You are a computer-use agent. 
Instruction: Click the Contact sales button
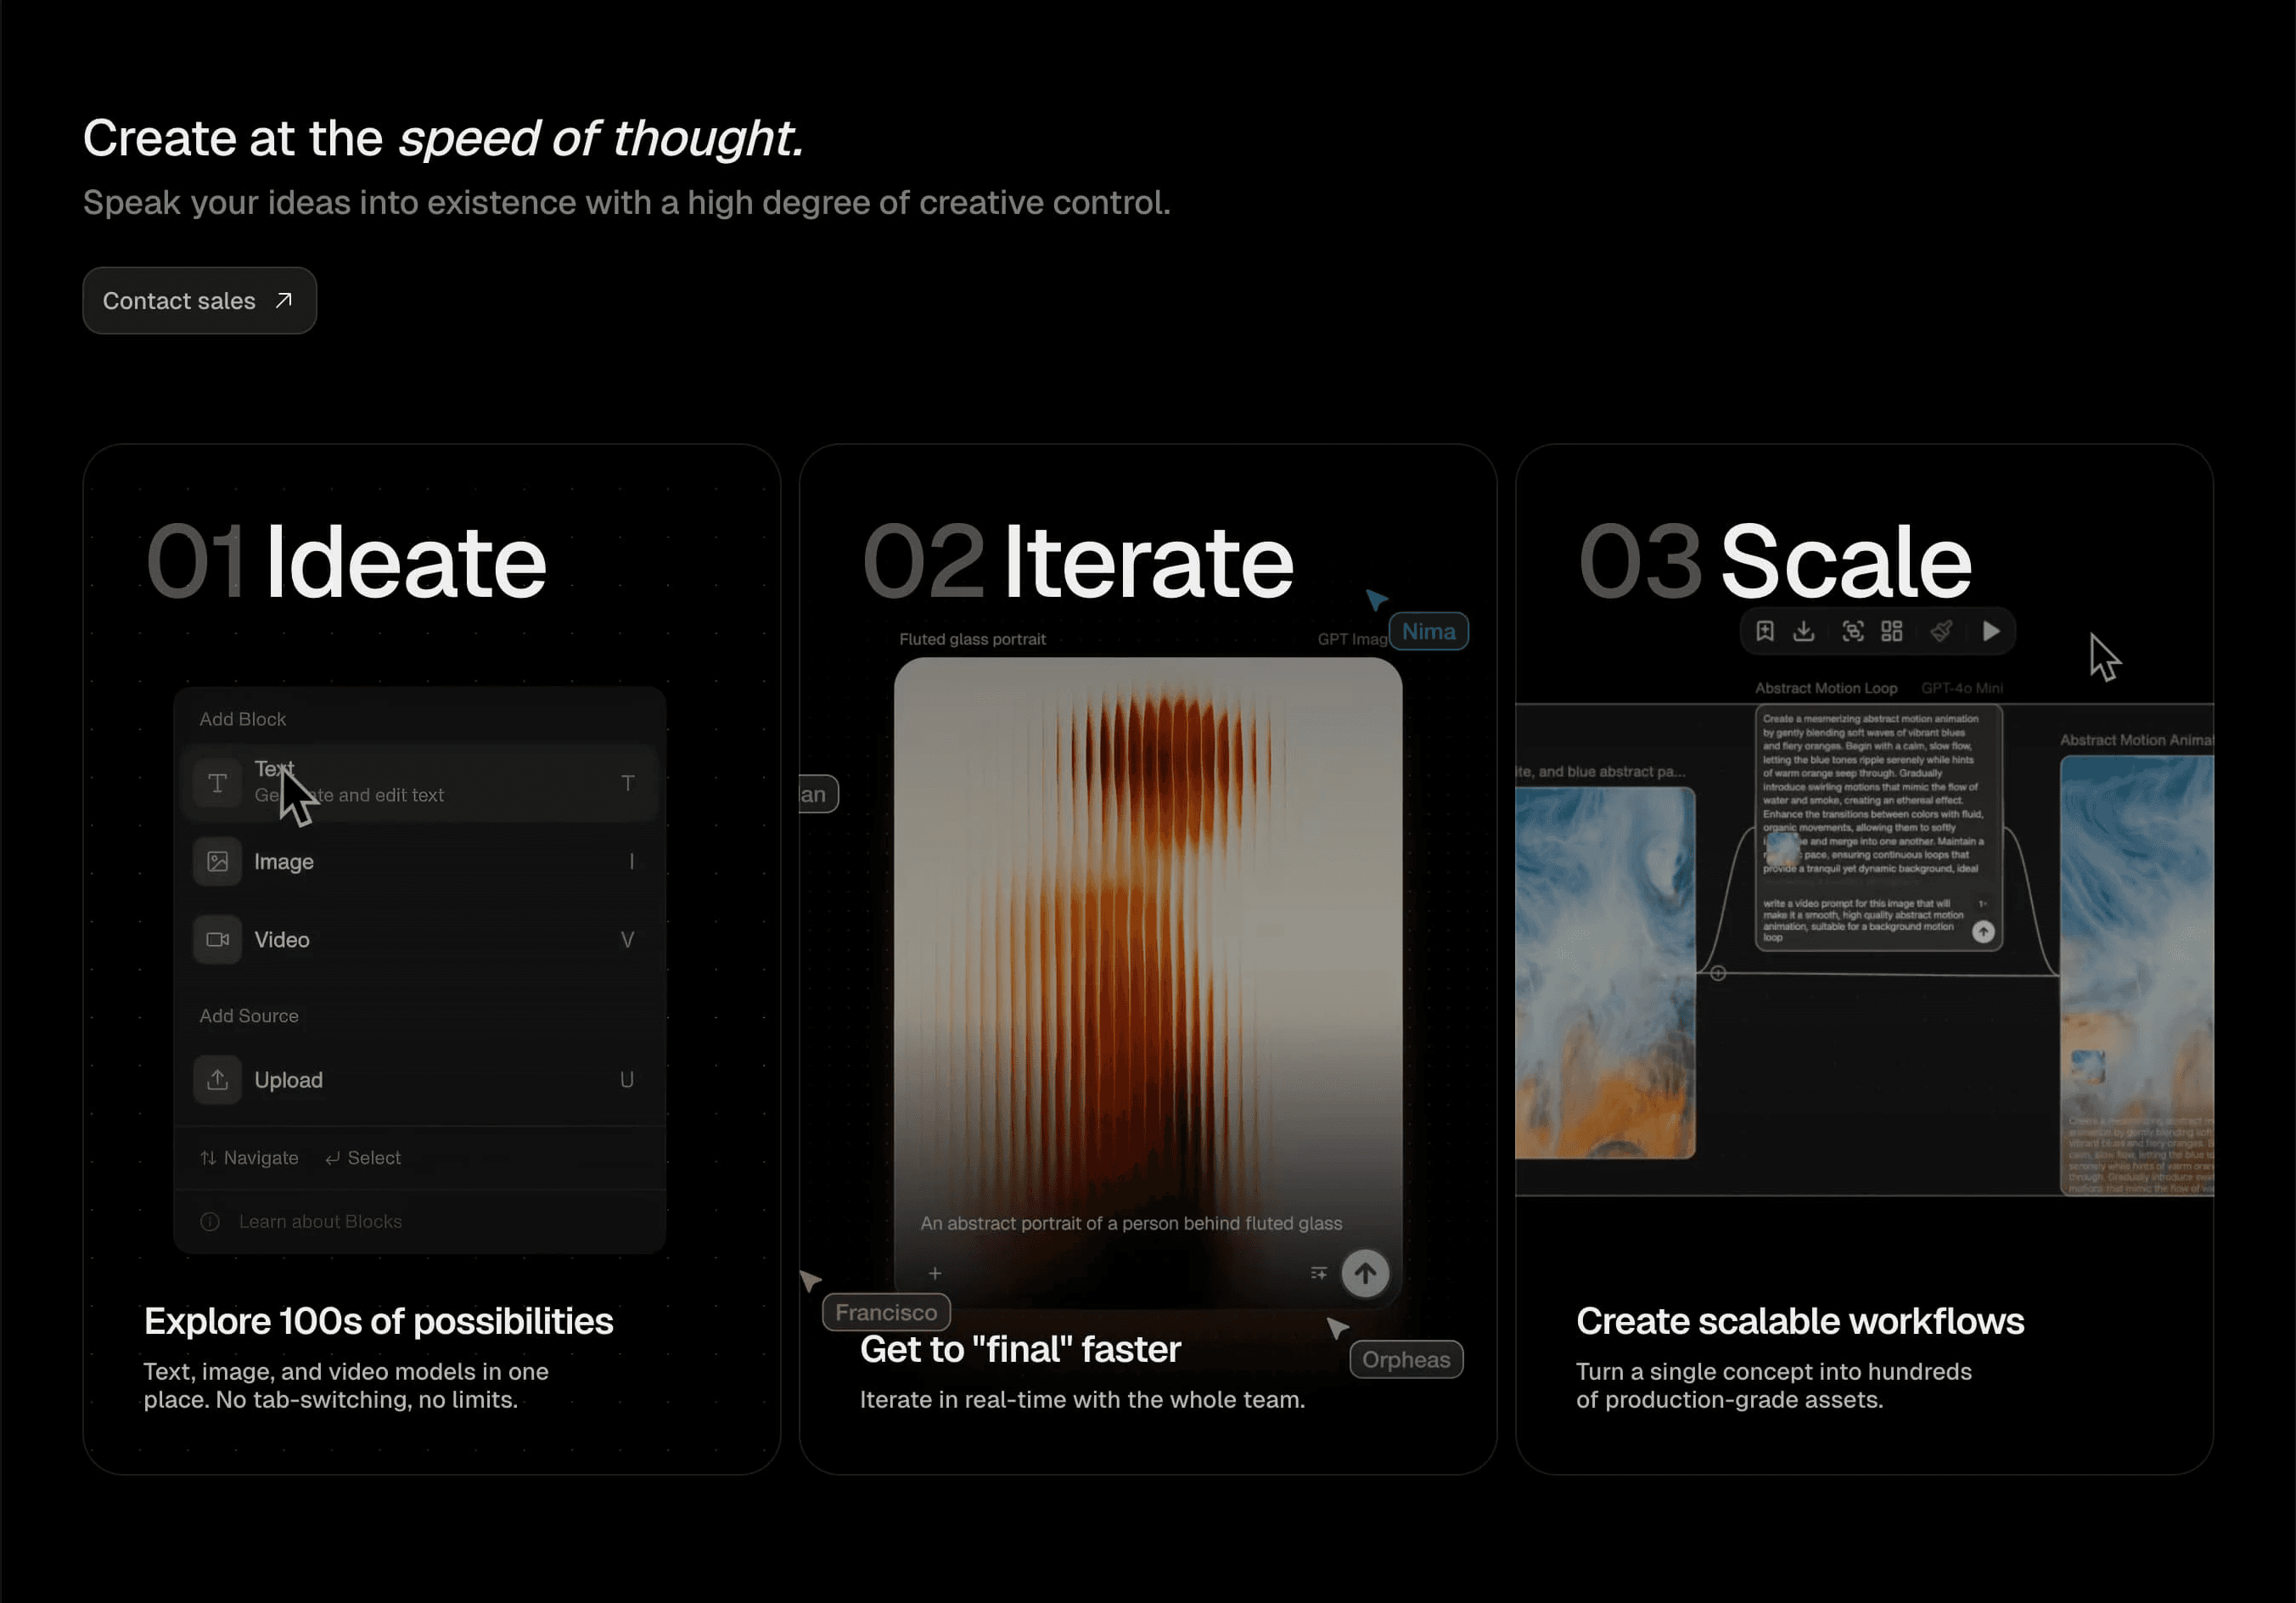point(199,300)
